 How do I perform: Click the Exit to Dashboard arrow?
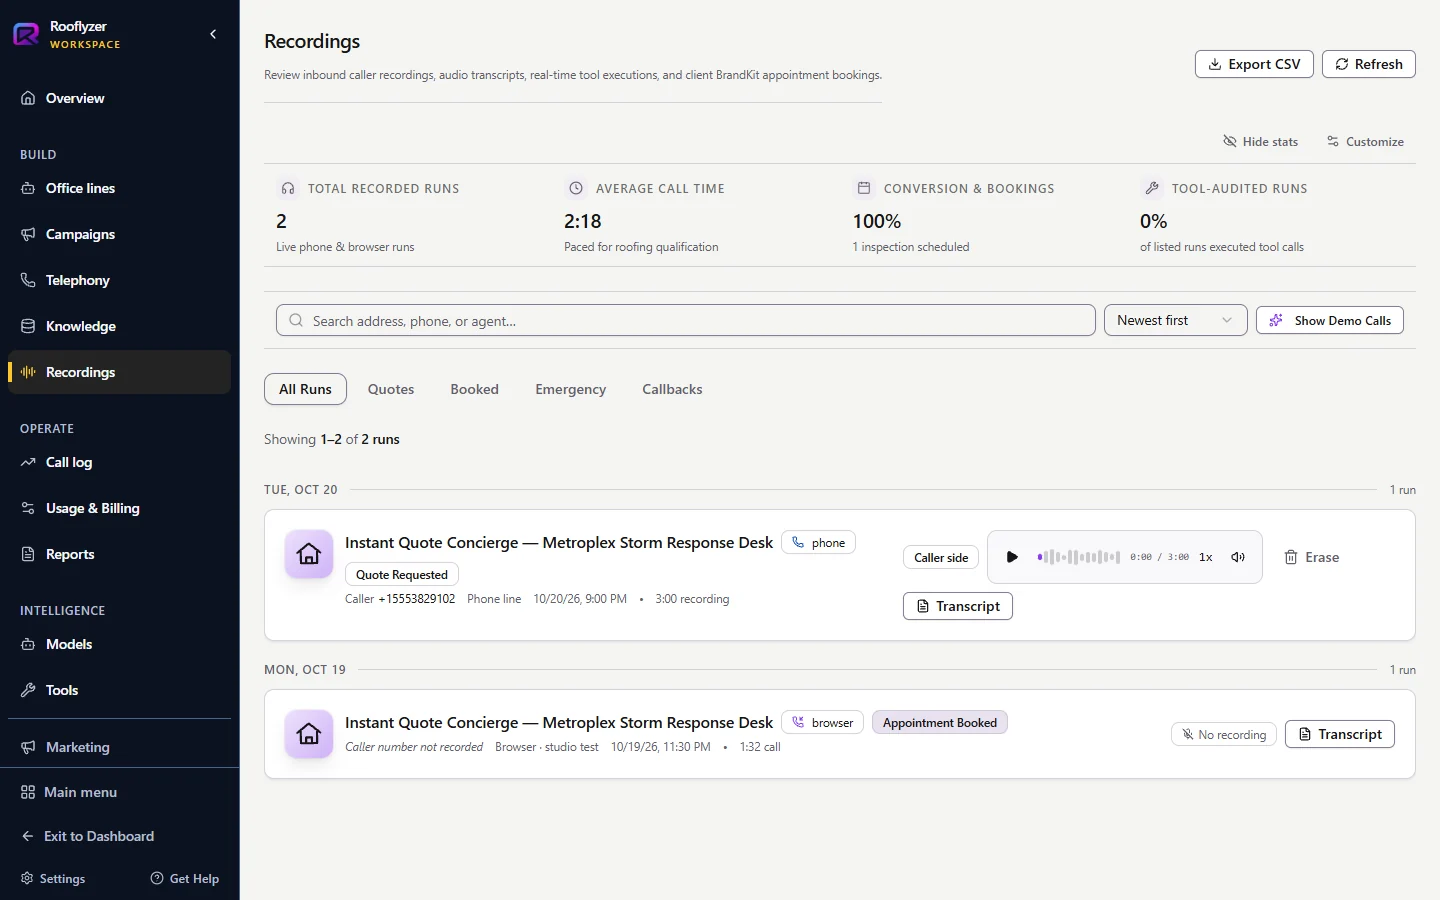pyautogui.click(x=28, y=836)
